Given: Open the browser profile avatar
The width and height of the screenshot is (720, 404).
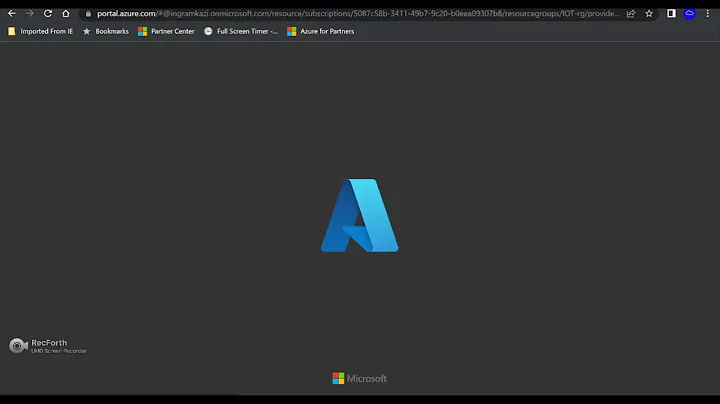Looking at the screenshot, I should click(689, 13).
